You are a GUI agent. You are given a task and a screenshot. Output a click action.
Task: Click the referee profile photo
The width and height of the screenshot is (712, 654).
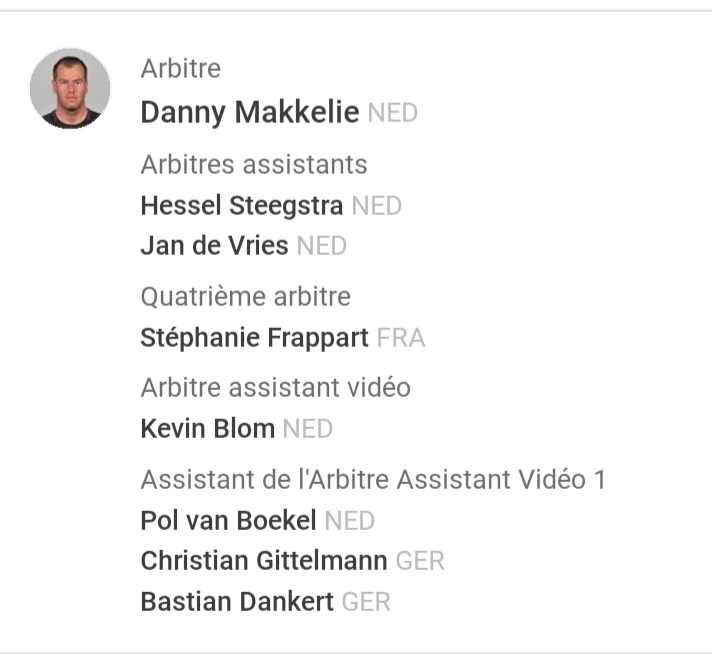(x=70, y=88)
